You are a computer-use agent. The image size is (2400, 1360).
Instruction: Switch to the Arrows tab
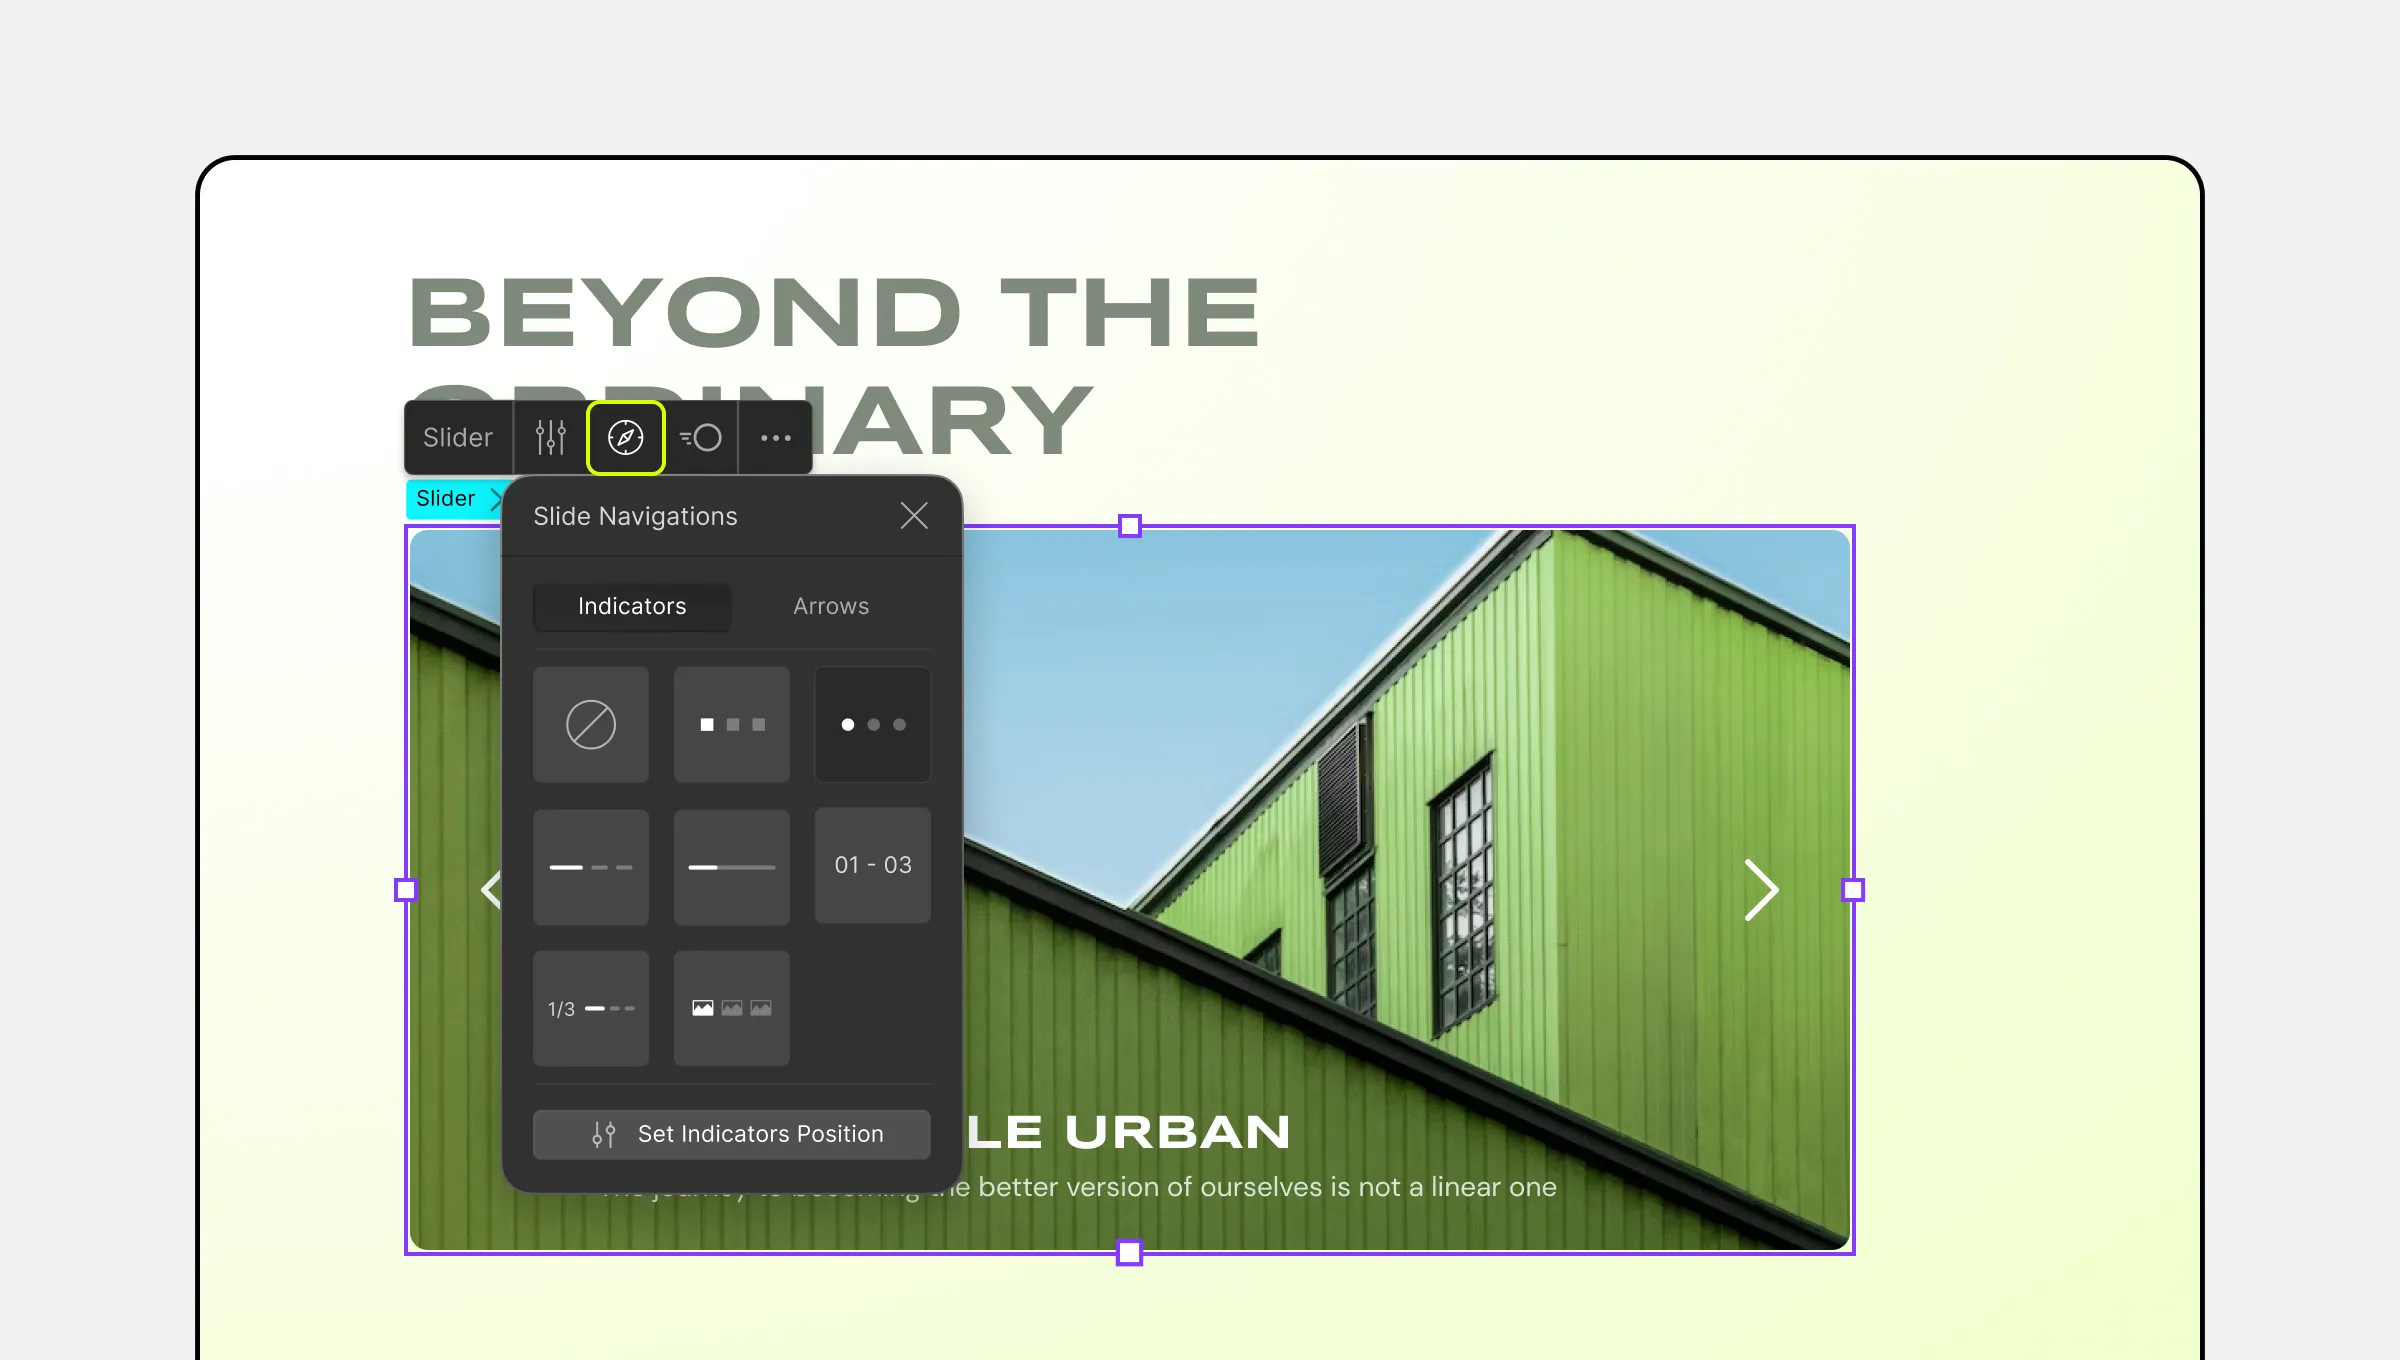[832, 605]
